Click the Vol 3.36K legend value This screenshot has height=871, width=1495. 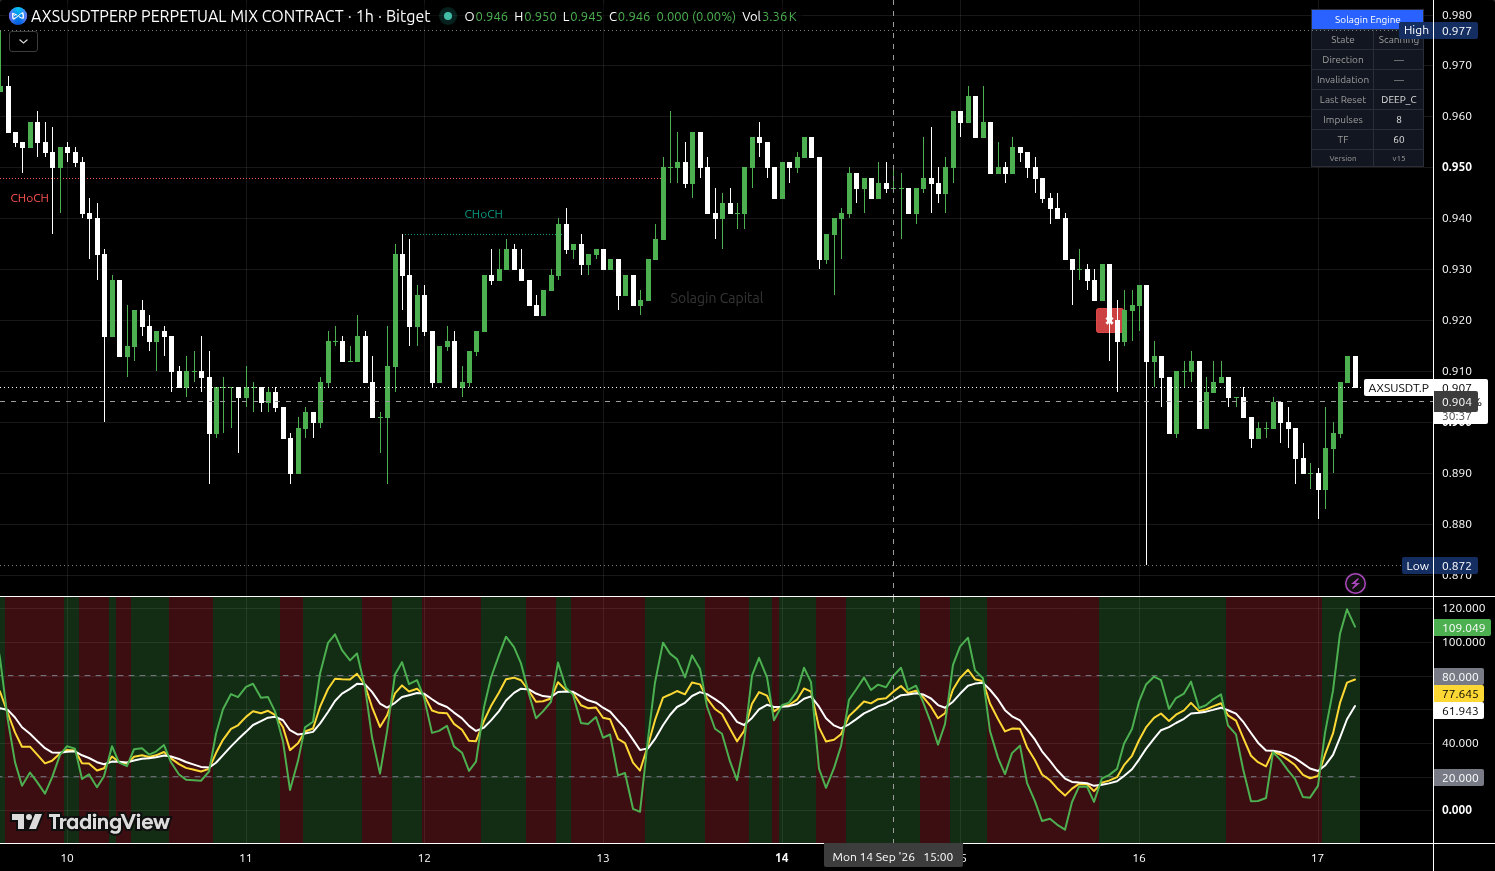(769, 16)
